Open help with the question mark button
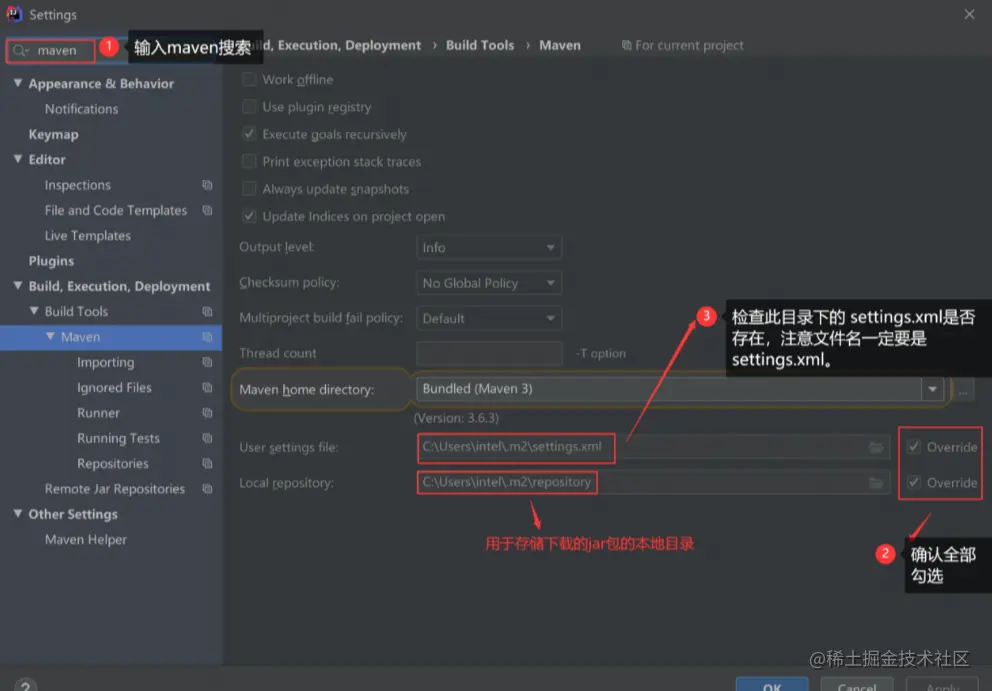Screen dimensions: 992x691 [x=25, y=685]
